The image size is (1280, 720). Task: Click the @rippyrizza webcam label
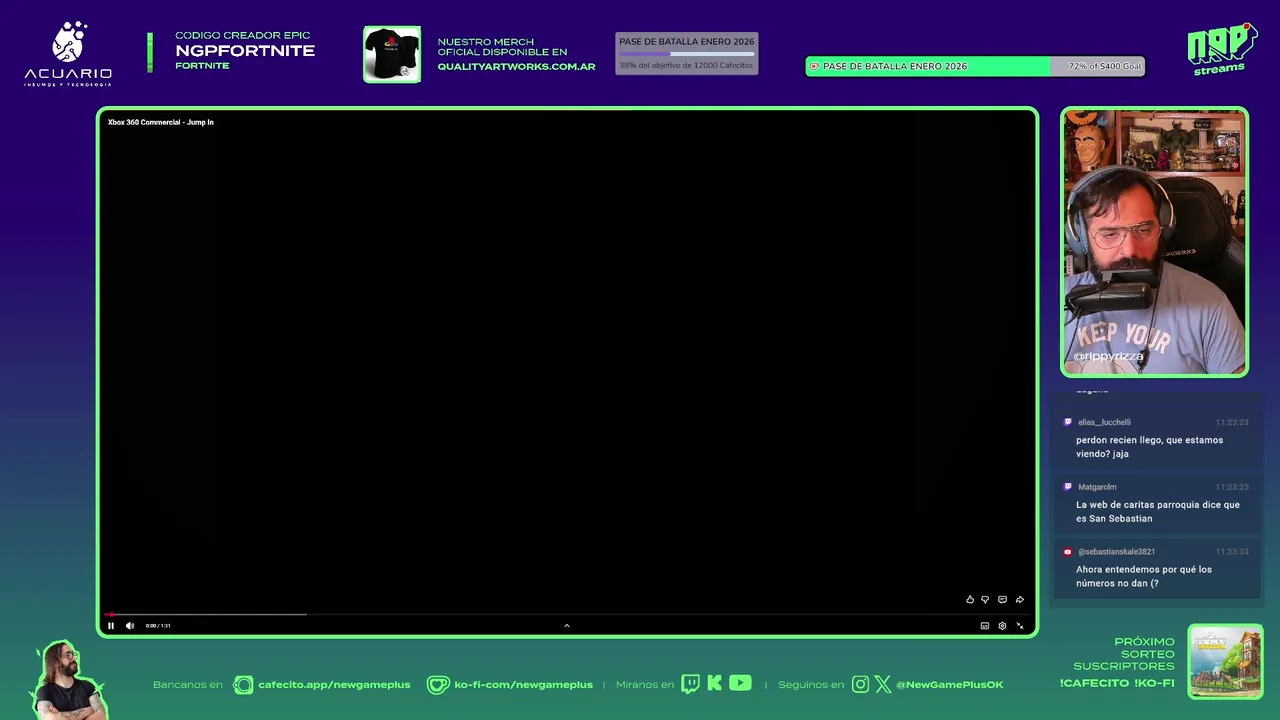pos(1108,356)
